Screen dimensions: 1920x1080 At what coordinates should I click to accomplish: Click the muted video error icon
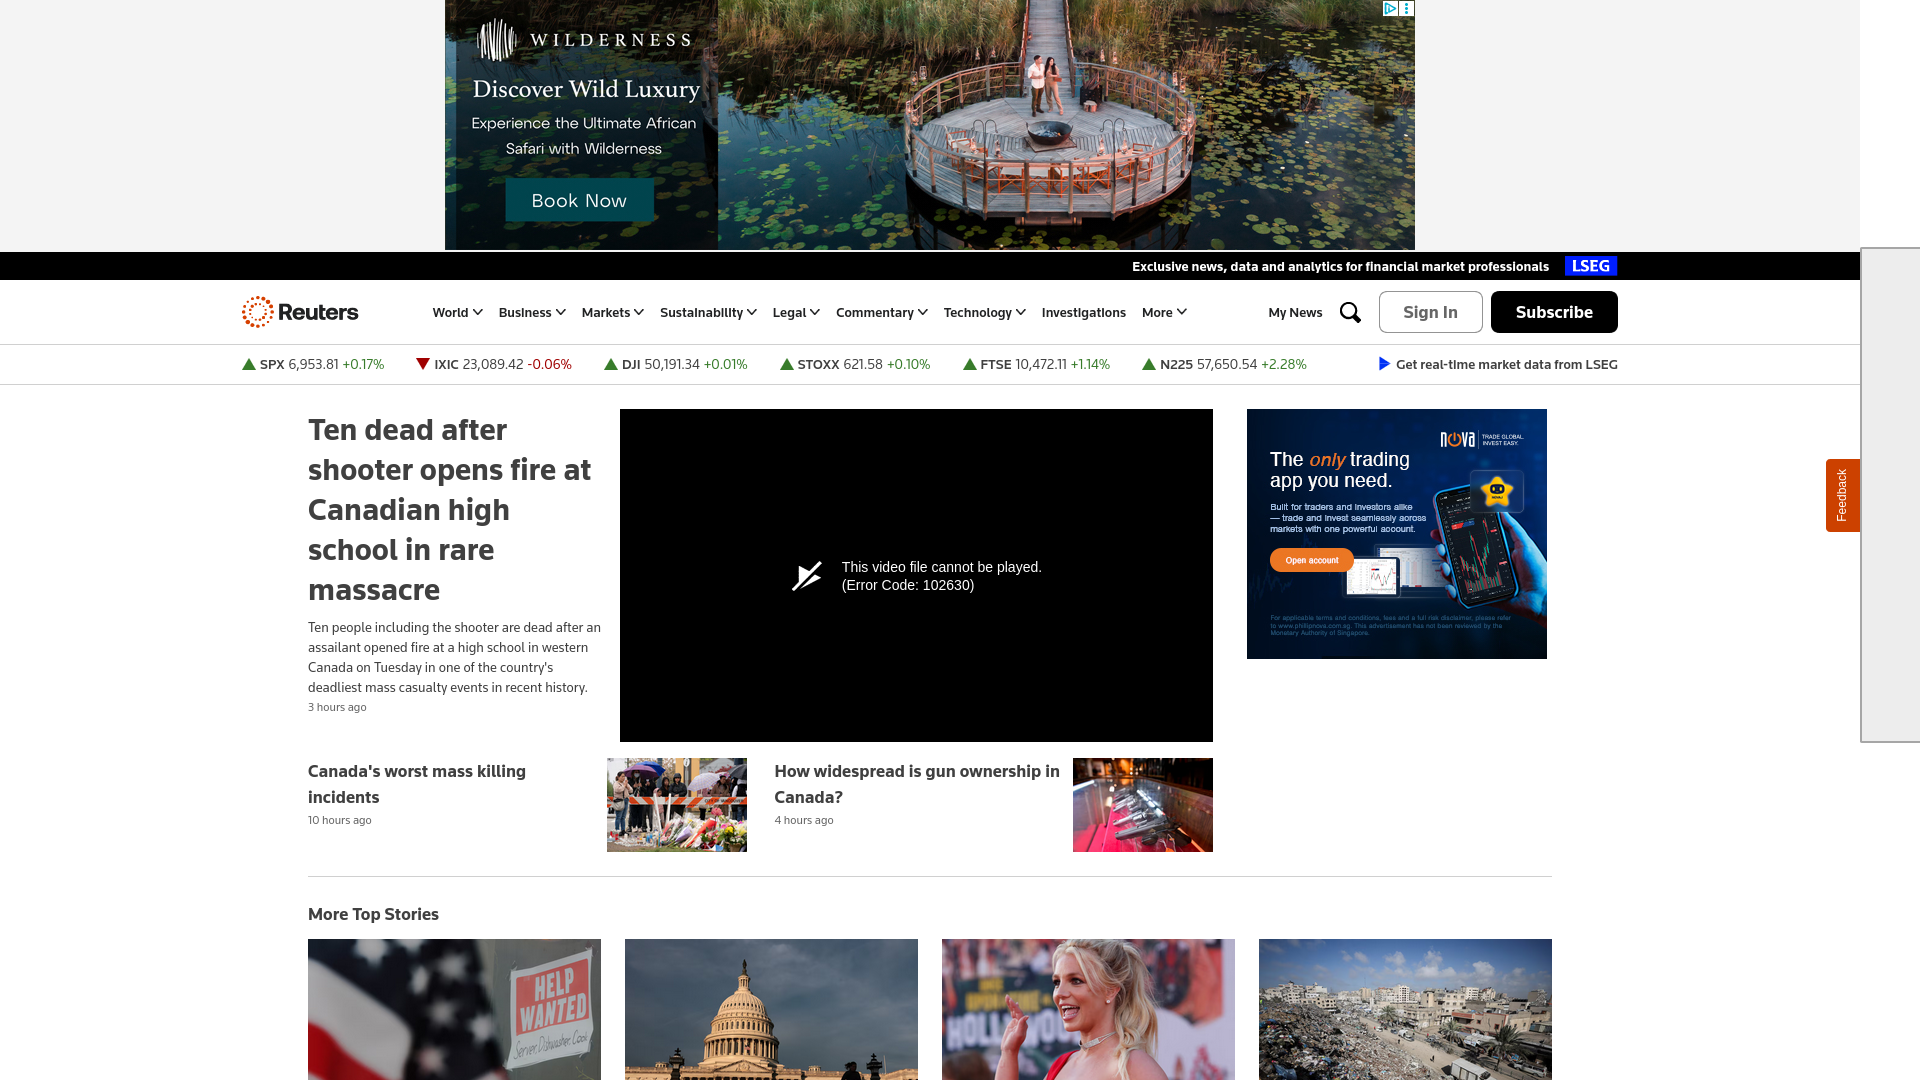pos(807,576)
